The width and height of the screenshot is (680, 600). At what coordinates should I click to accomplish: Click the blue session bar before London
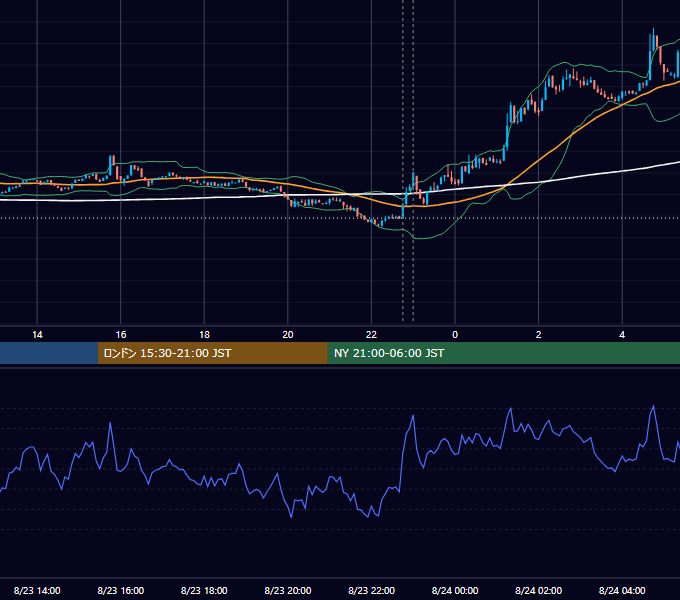click(x=49, y=353)
